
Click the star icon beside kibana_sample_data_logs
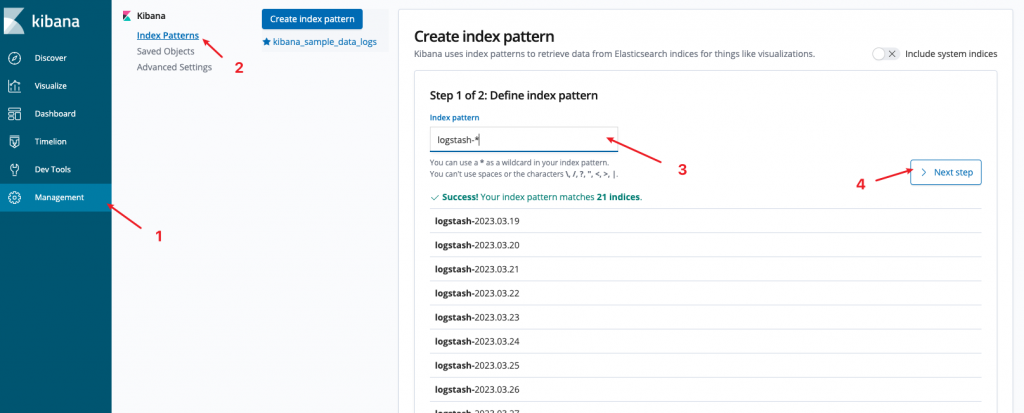[266, 42]
